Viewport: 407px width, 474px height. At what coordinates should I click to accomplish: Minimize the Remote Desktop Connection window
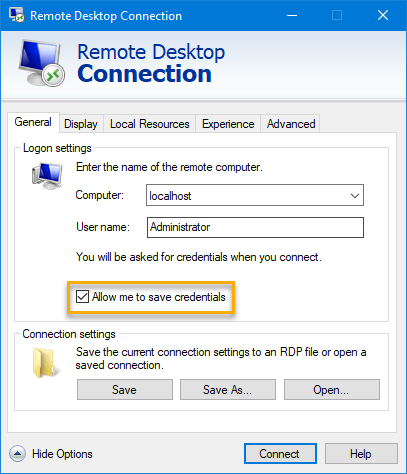[x=292, y=15]
